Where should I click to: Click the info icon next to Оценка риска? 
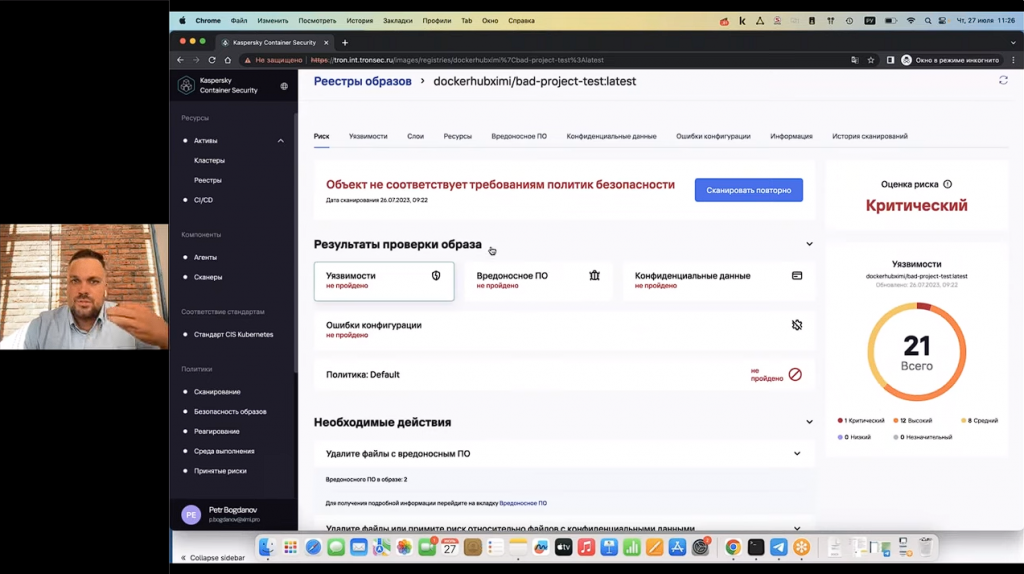(948, 184)
